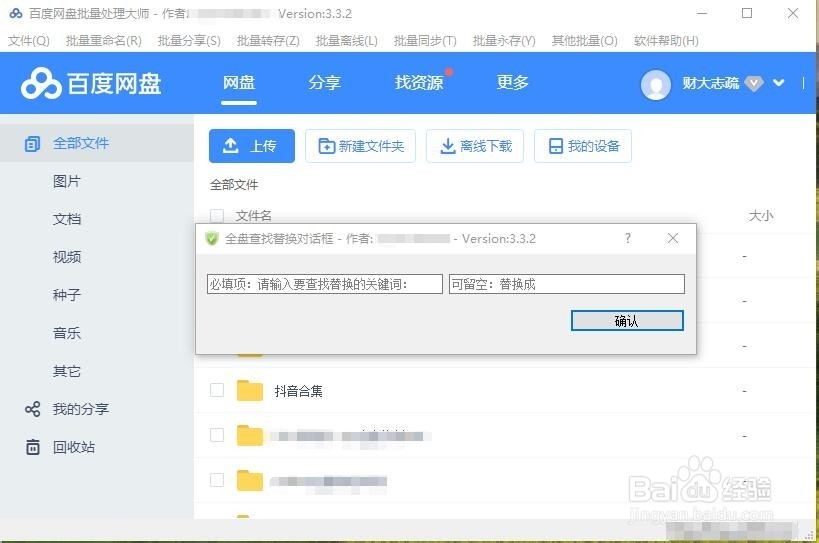Switch to the 找资源 tab
Screen dimensions: 819x543
[x=419, y=82]
